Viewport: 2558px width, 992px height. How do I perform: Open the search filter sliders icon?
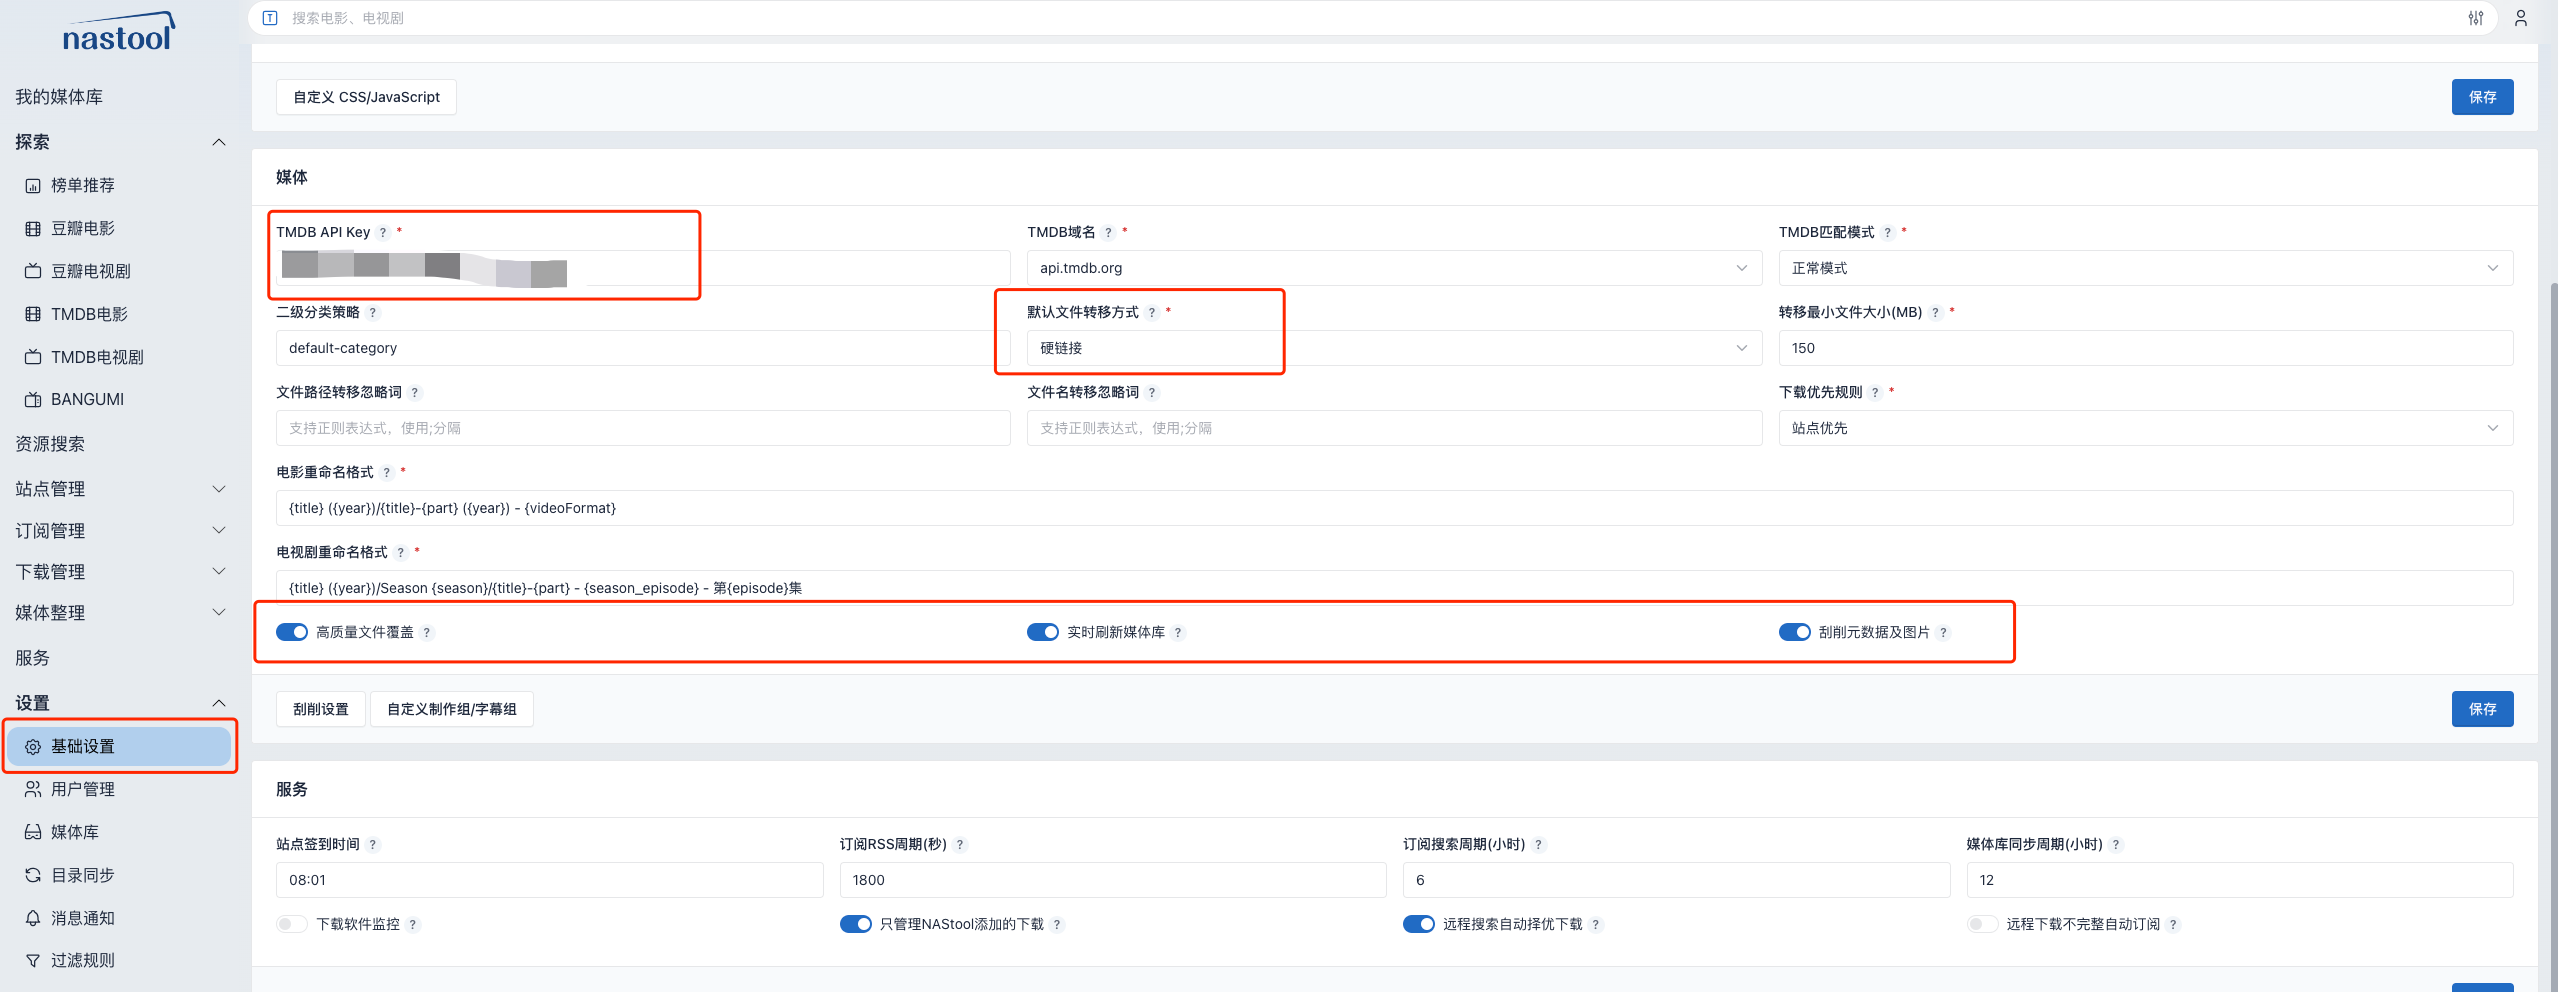(x=2475, y=18)
